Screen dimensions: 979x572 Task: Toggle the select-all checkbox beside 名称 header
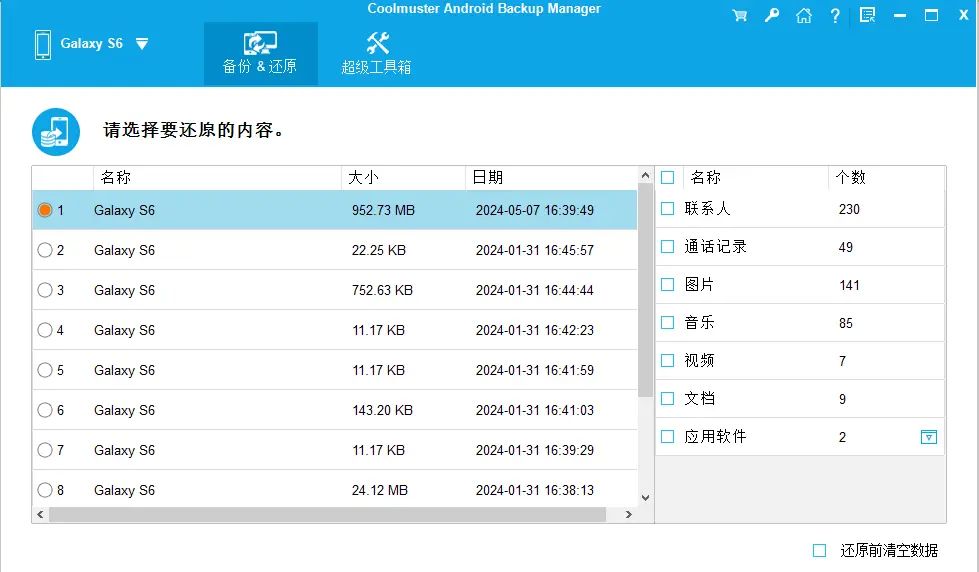point(668,177)
